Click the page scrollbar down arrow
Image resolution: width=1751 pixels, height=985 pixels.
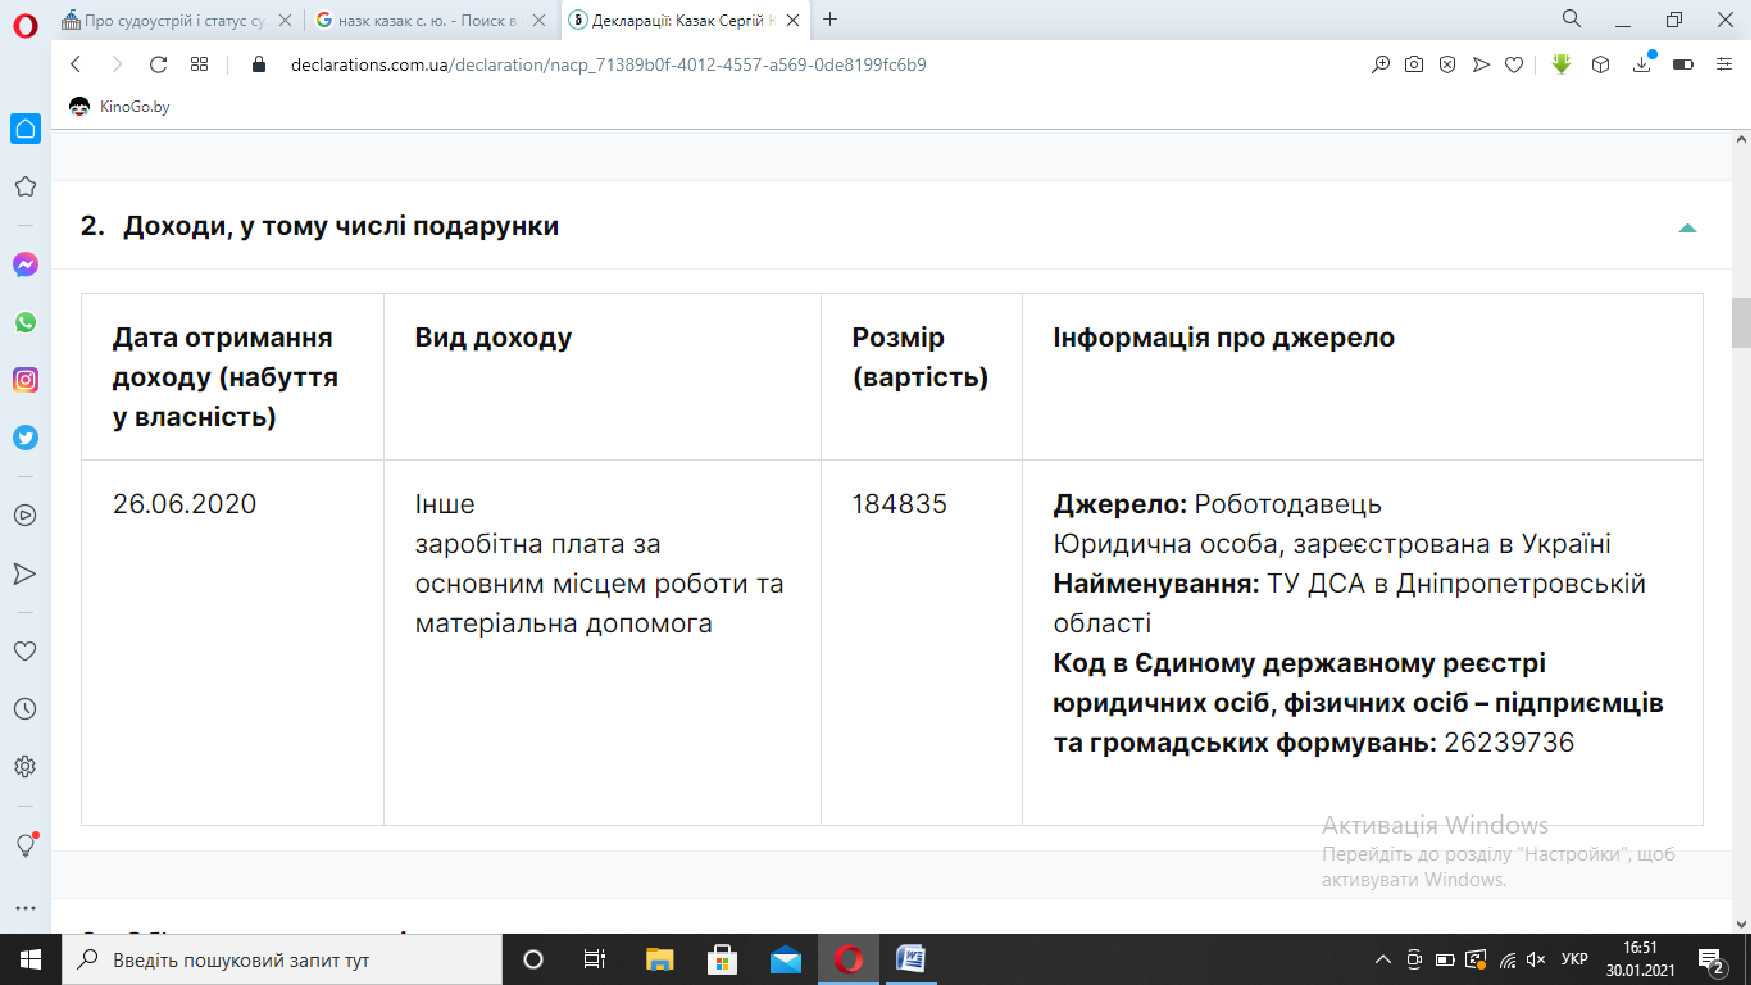(1741, 925)
